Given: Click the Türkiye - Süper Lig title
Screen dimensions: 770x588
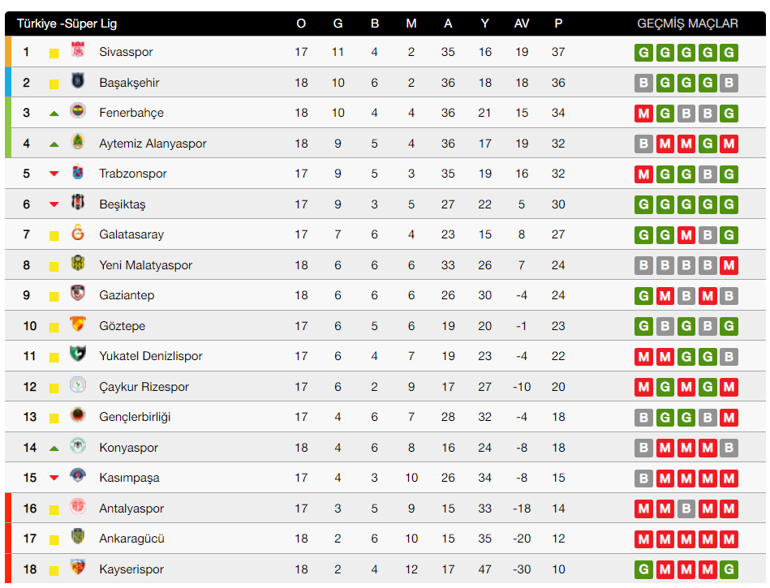Looking at the screenshot, I should point(66,23).
